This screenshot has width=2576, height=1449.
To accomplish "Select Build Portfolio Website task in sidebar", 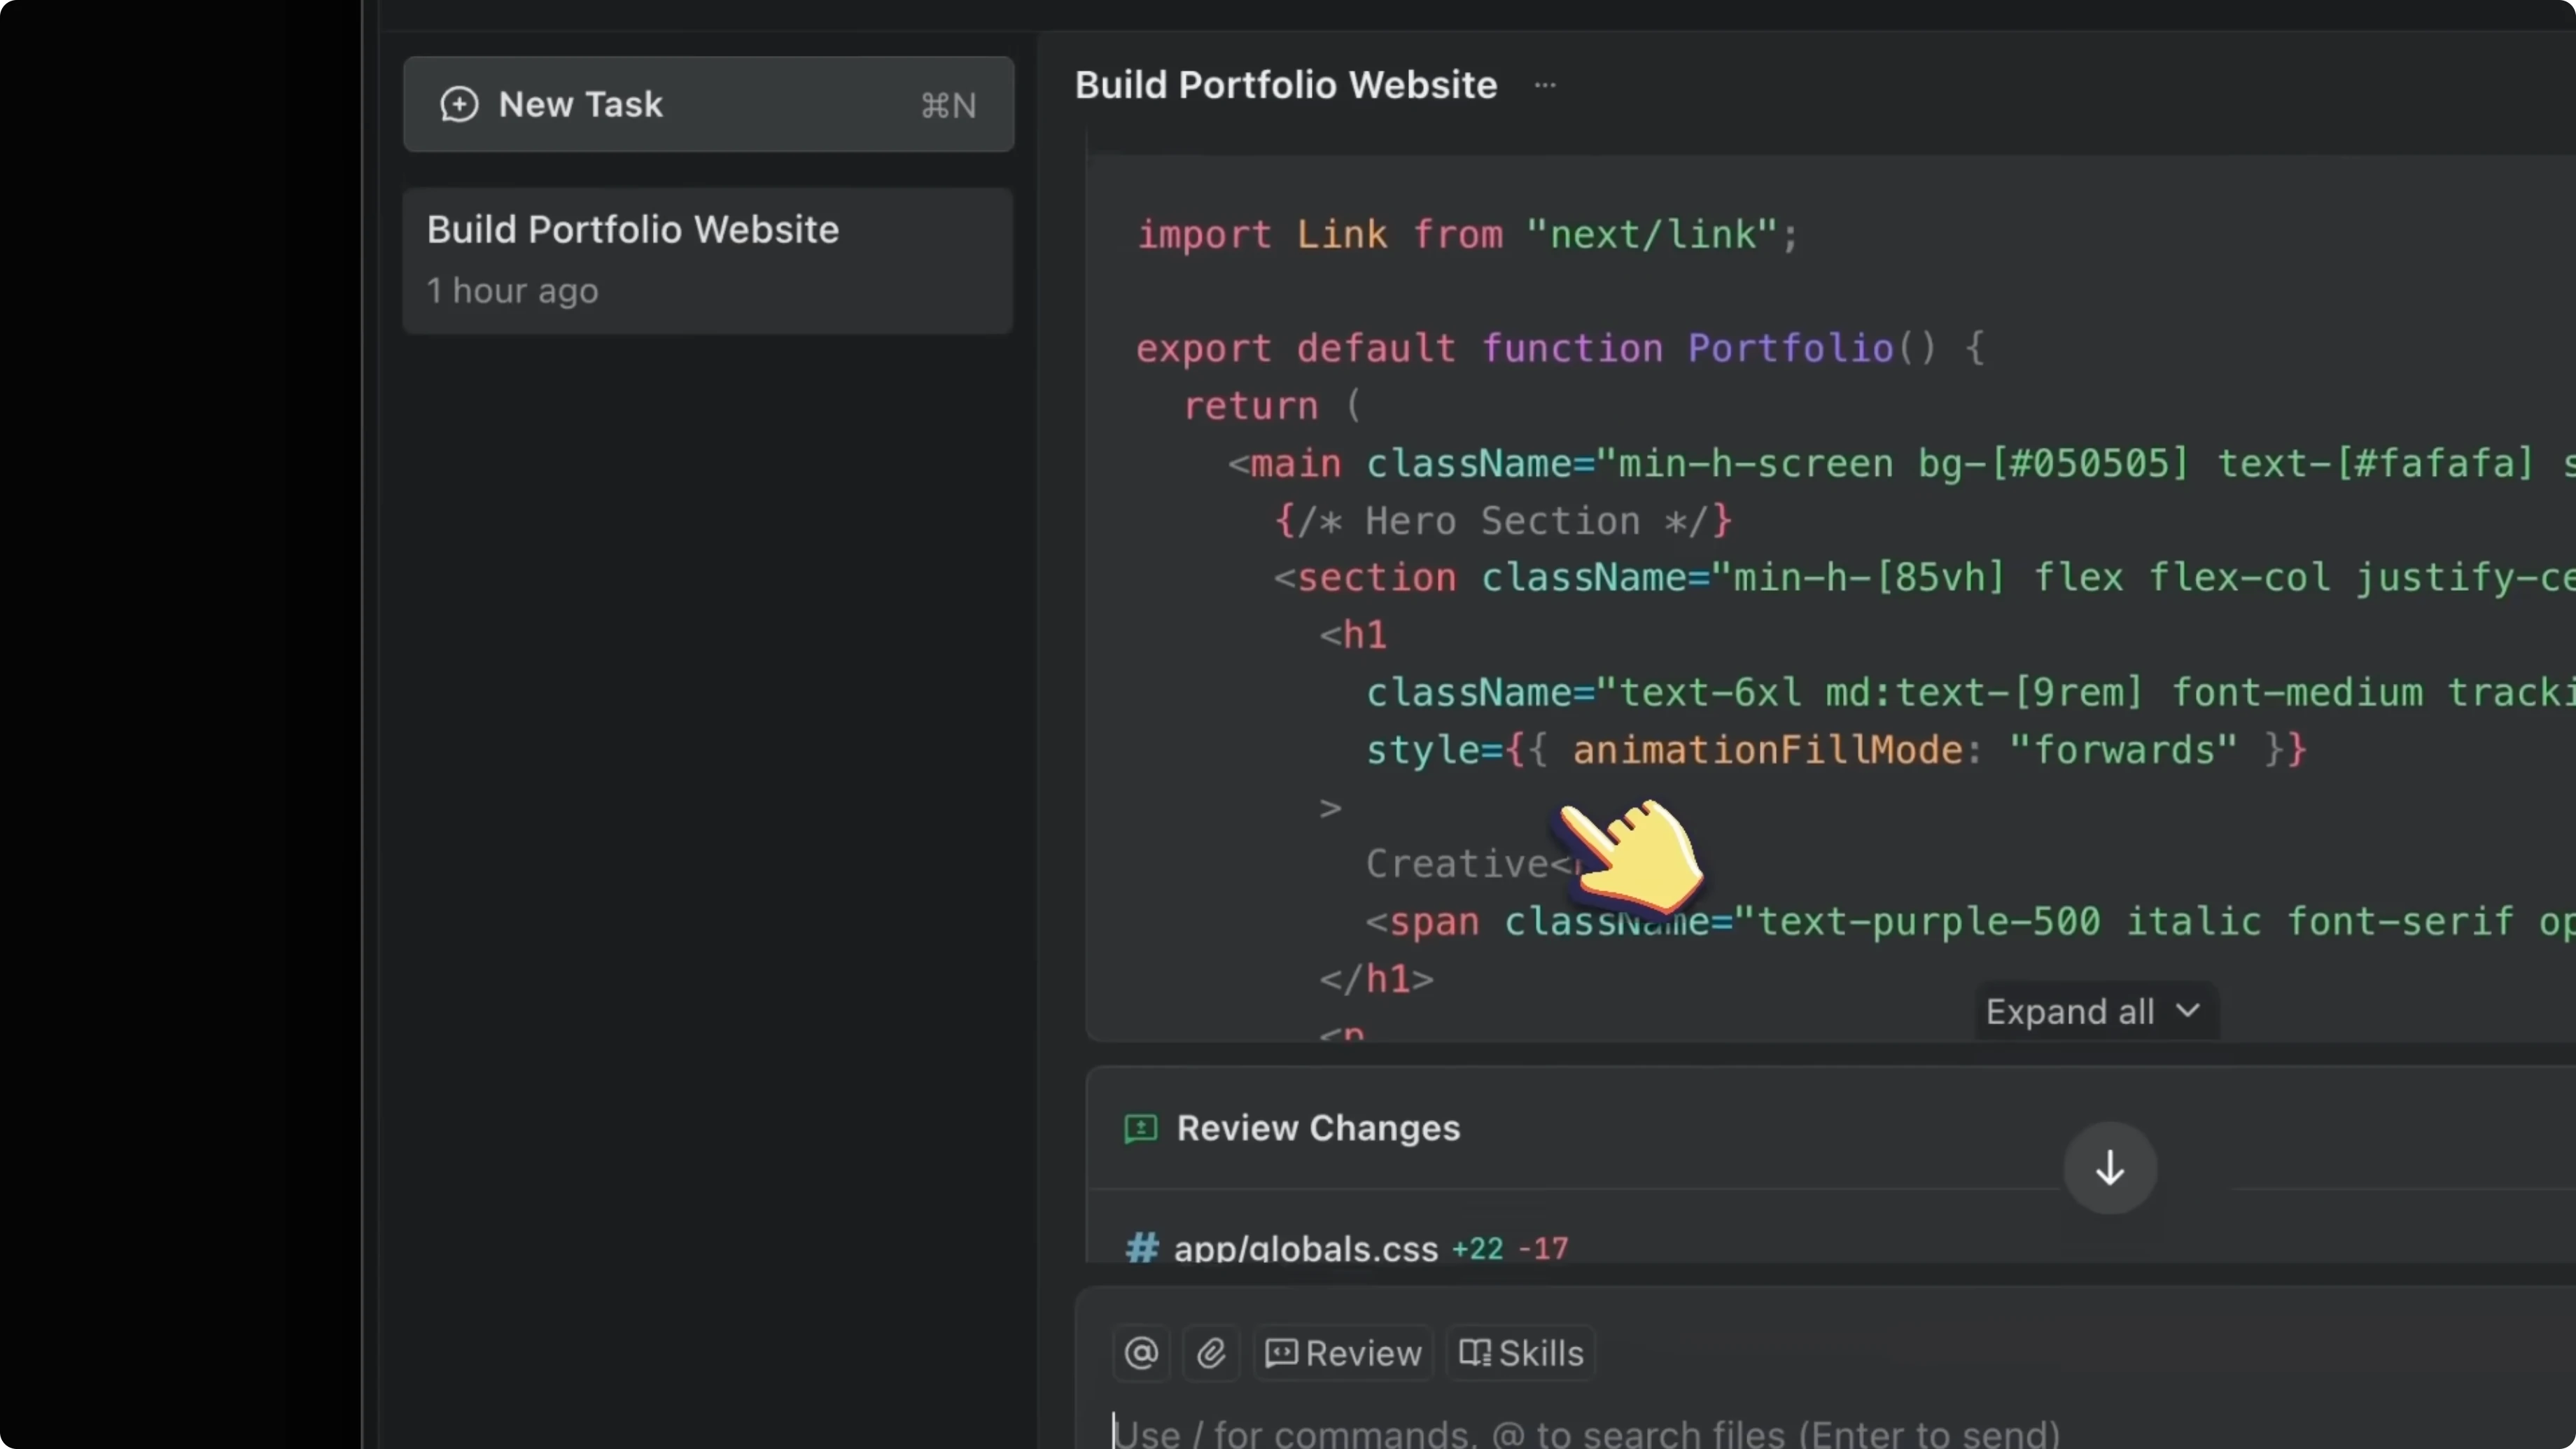I will (707, 260).
